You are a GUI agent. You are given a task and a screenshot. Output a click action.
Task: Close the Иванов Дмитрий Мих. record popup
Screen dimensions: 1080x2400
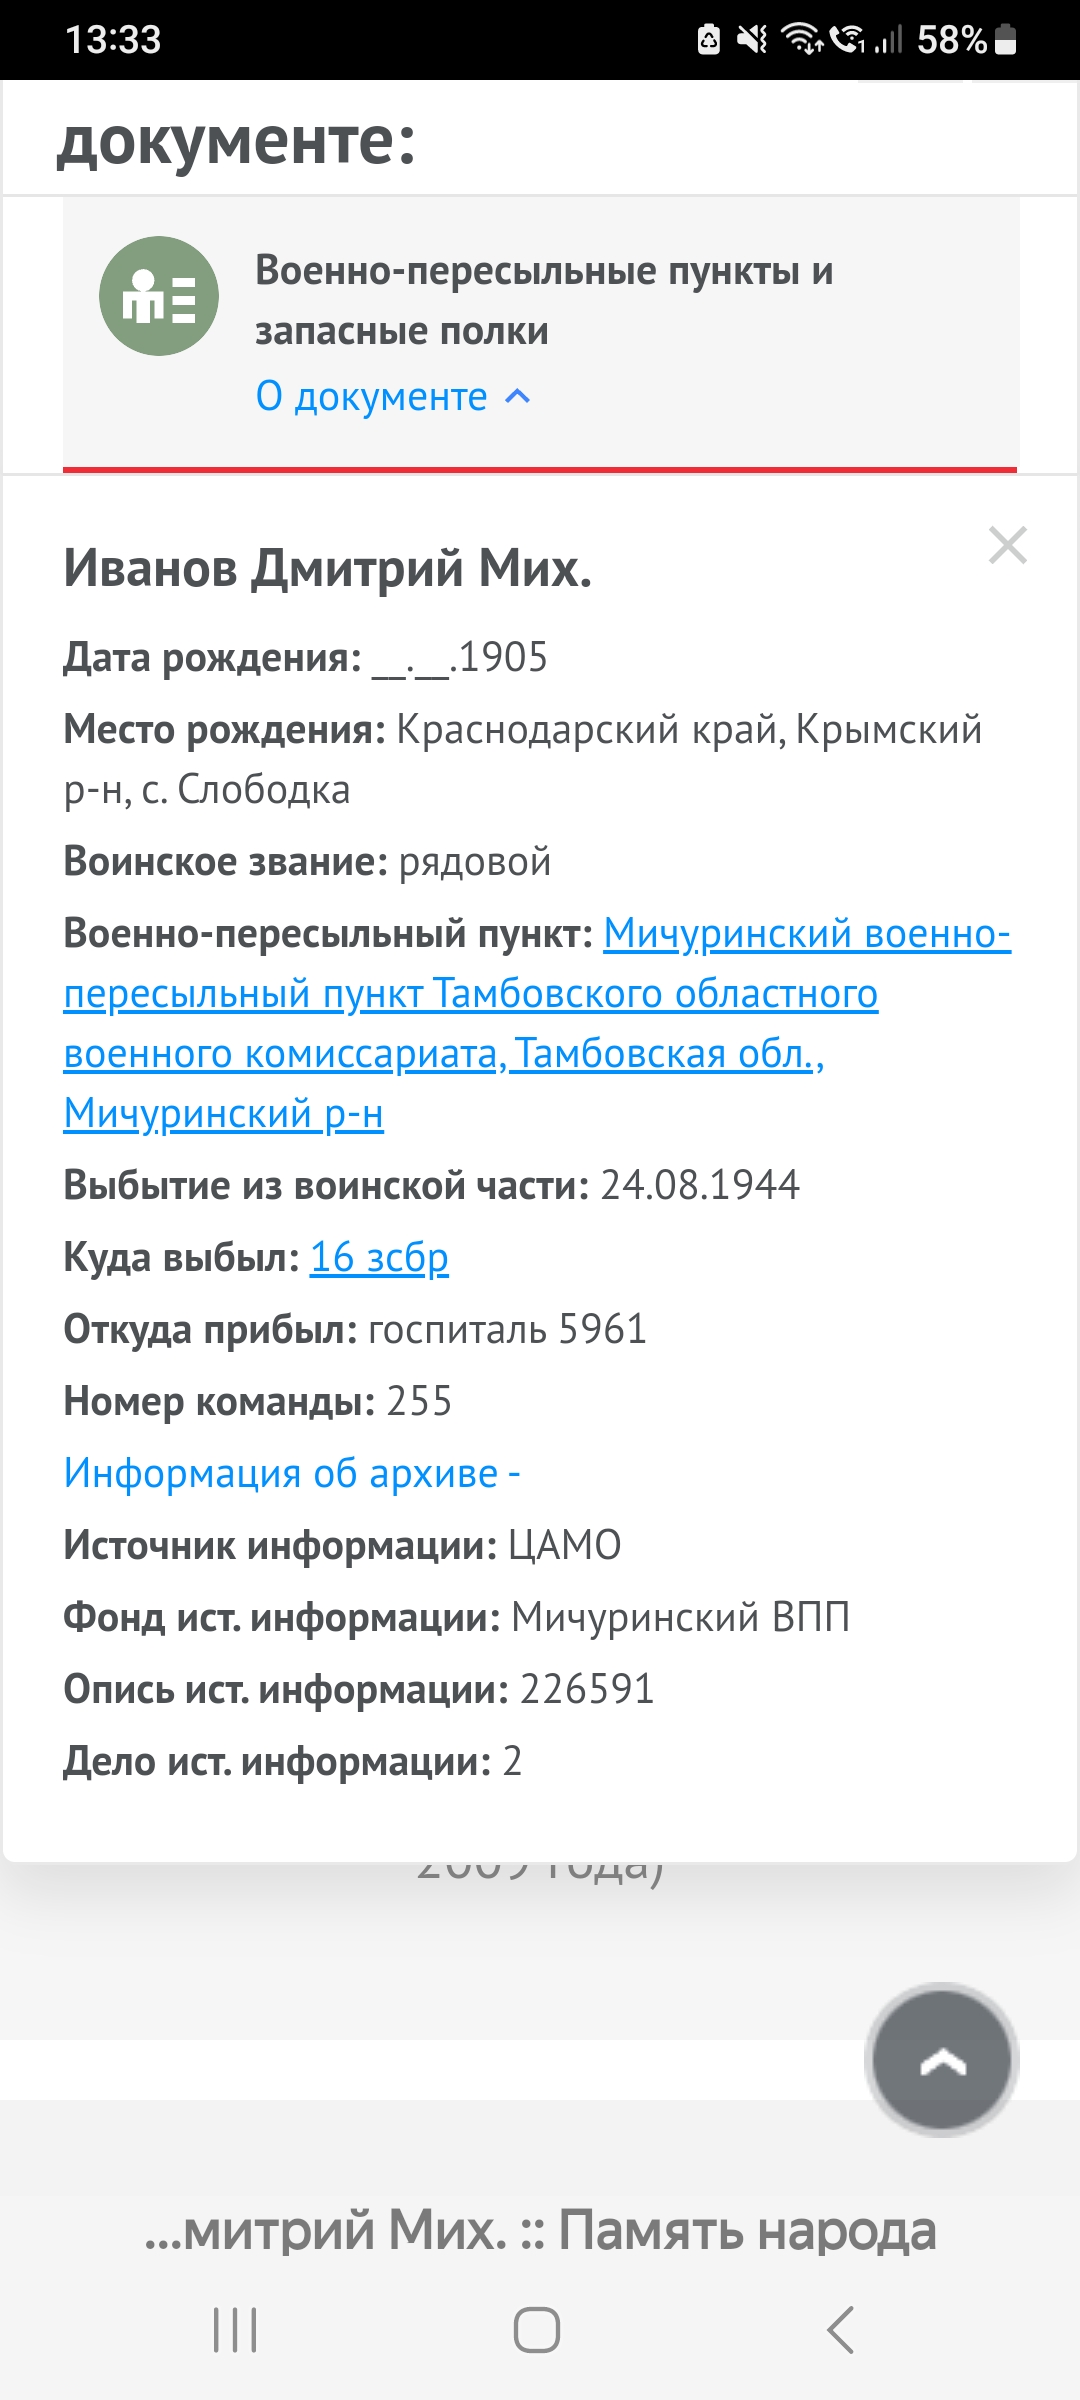coord(1007,546)
